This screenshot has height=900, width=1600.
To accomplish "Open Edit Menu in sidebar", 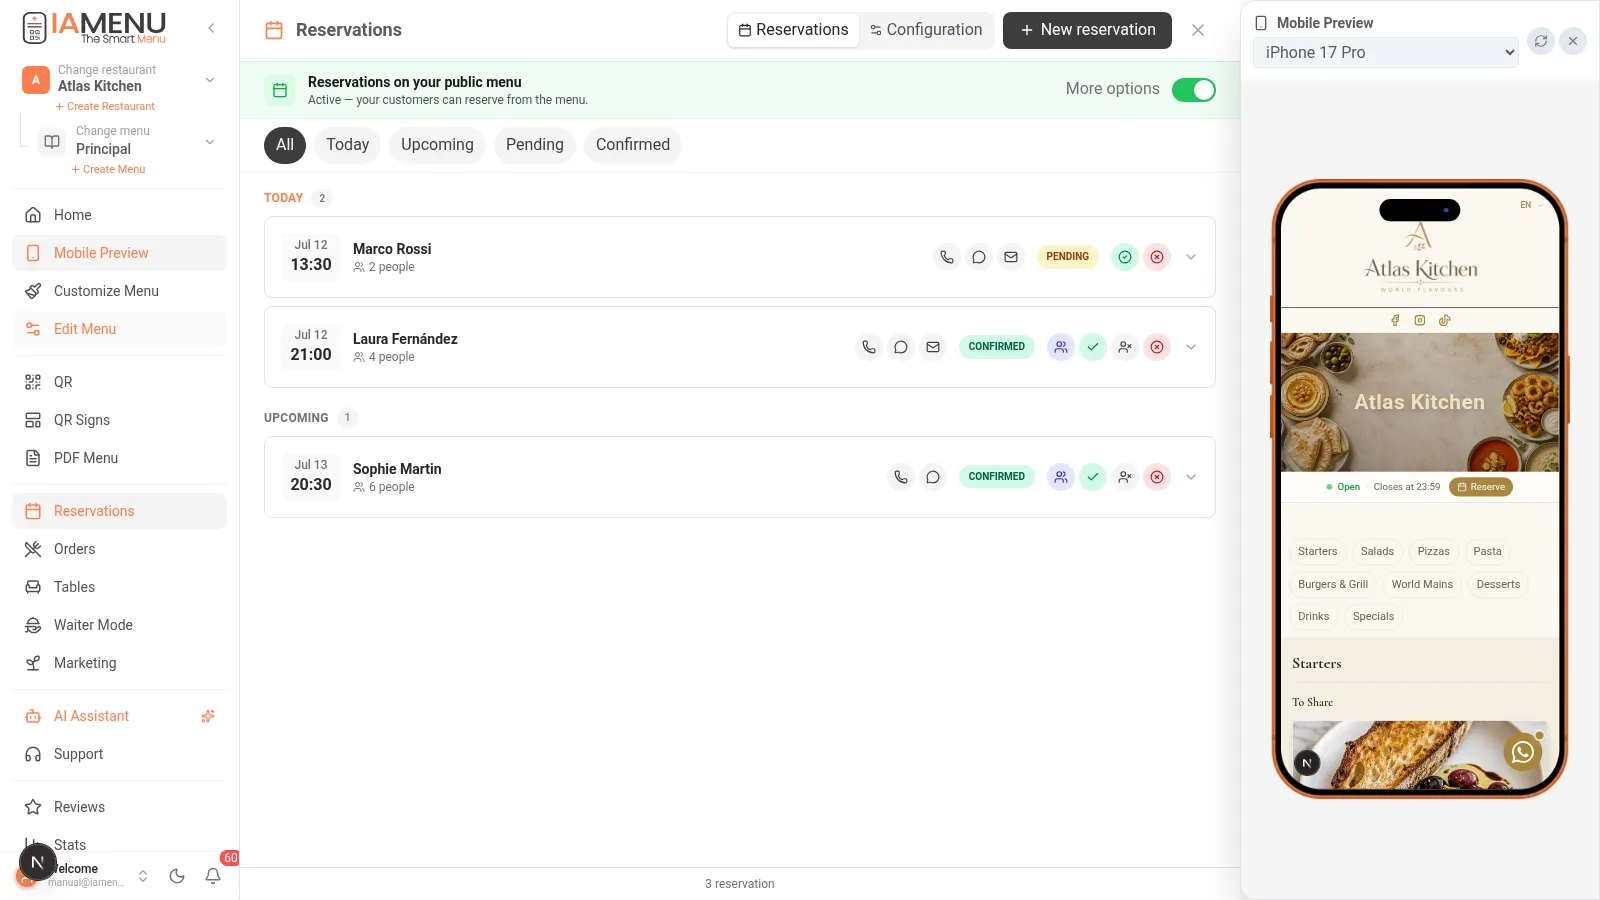I will coord(120,329).
